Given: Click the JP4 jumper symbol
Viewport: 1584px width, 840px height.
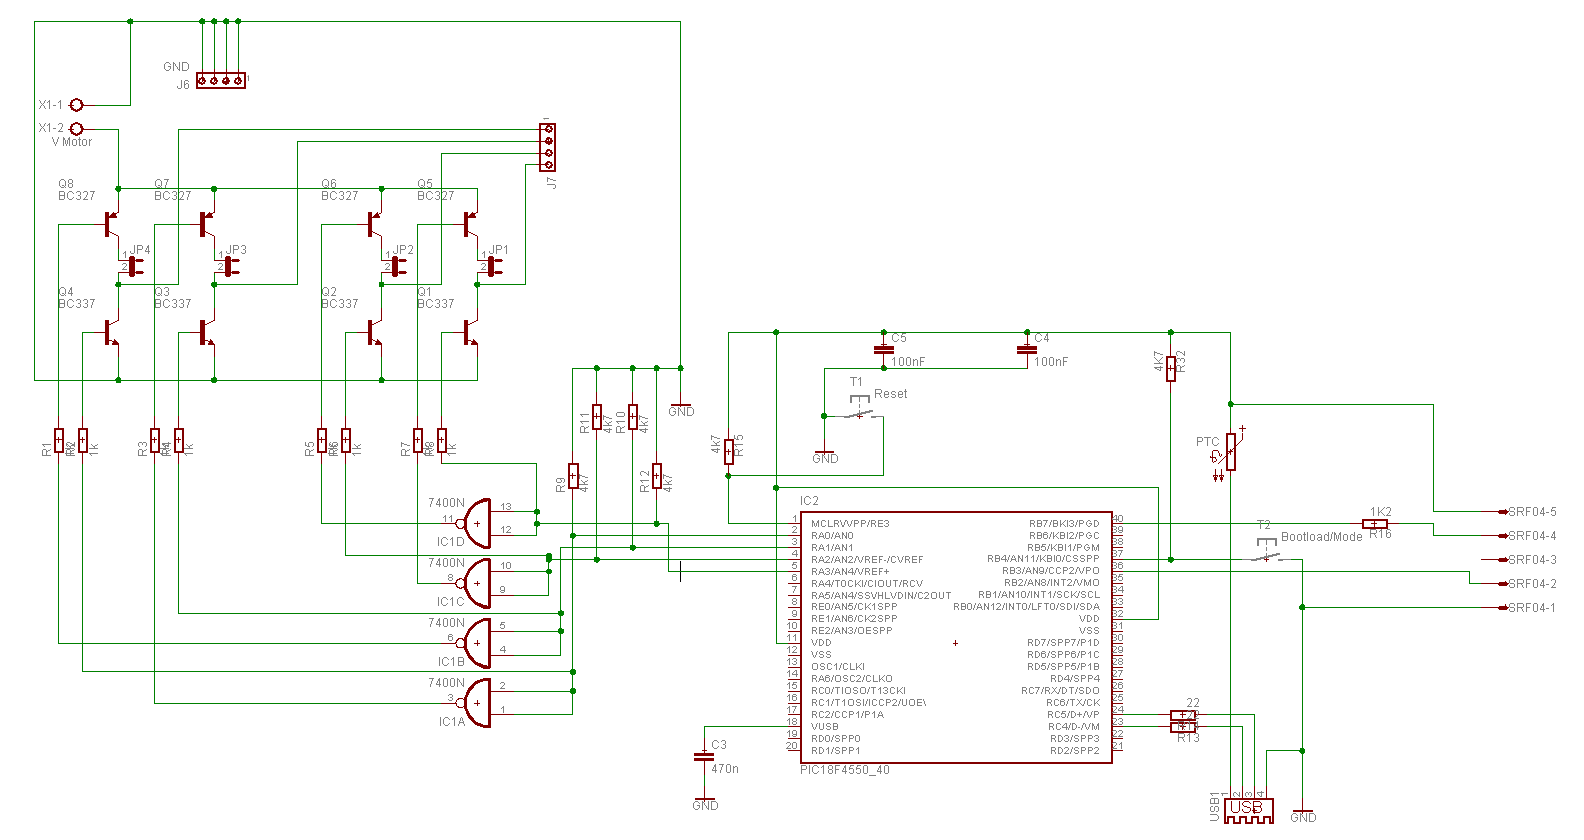Looking at the screenshot, I should [135, 265].
